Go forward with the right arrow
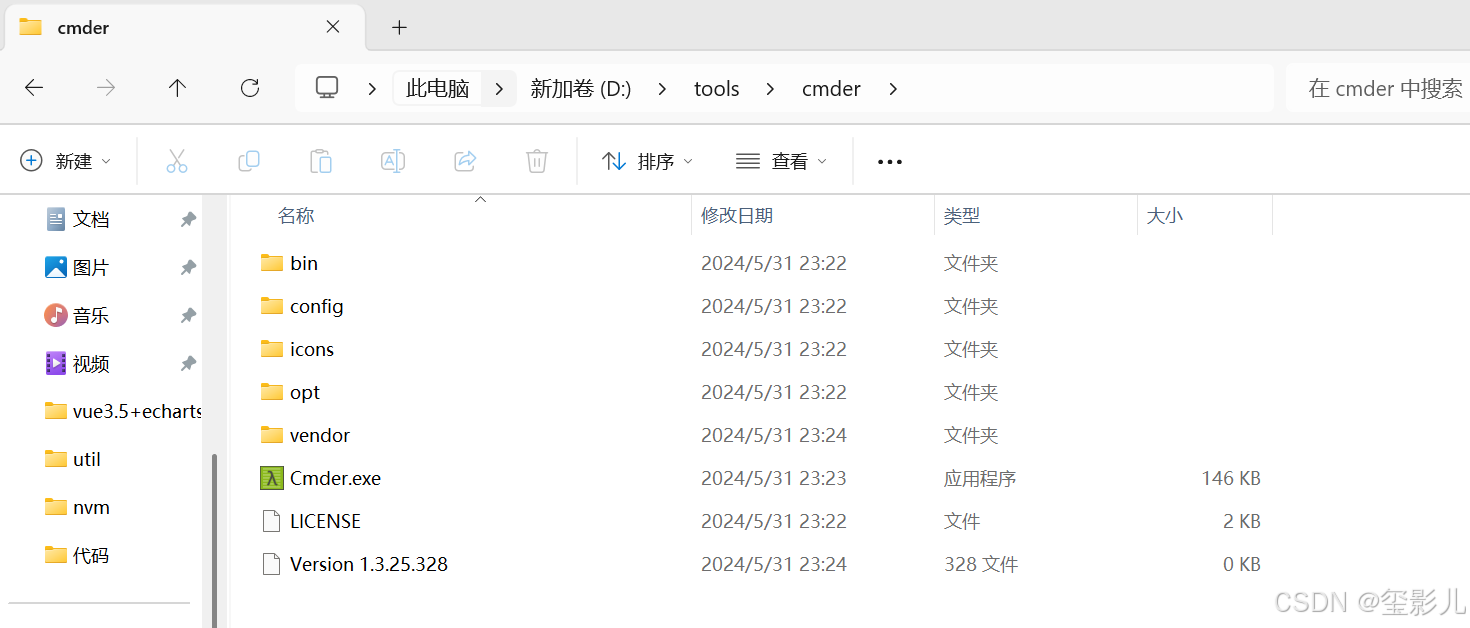The height and width of the screenshot is (628, 1470). click(x=106, y=88)
